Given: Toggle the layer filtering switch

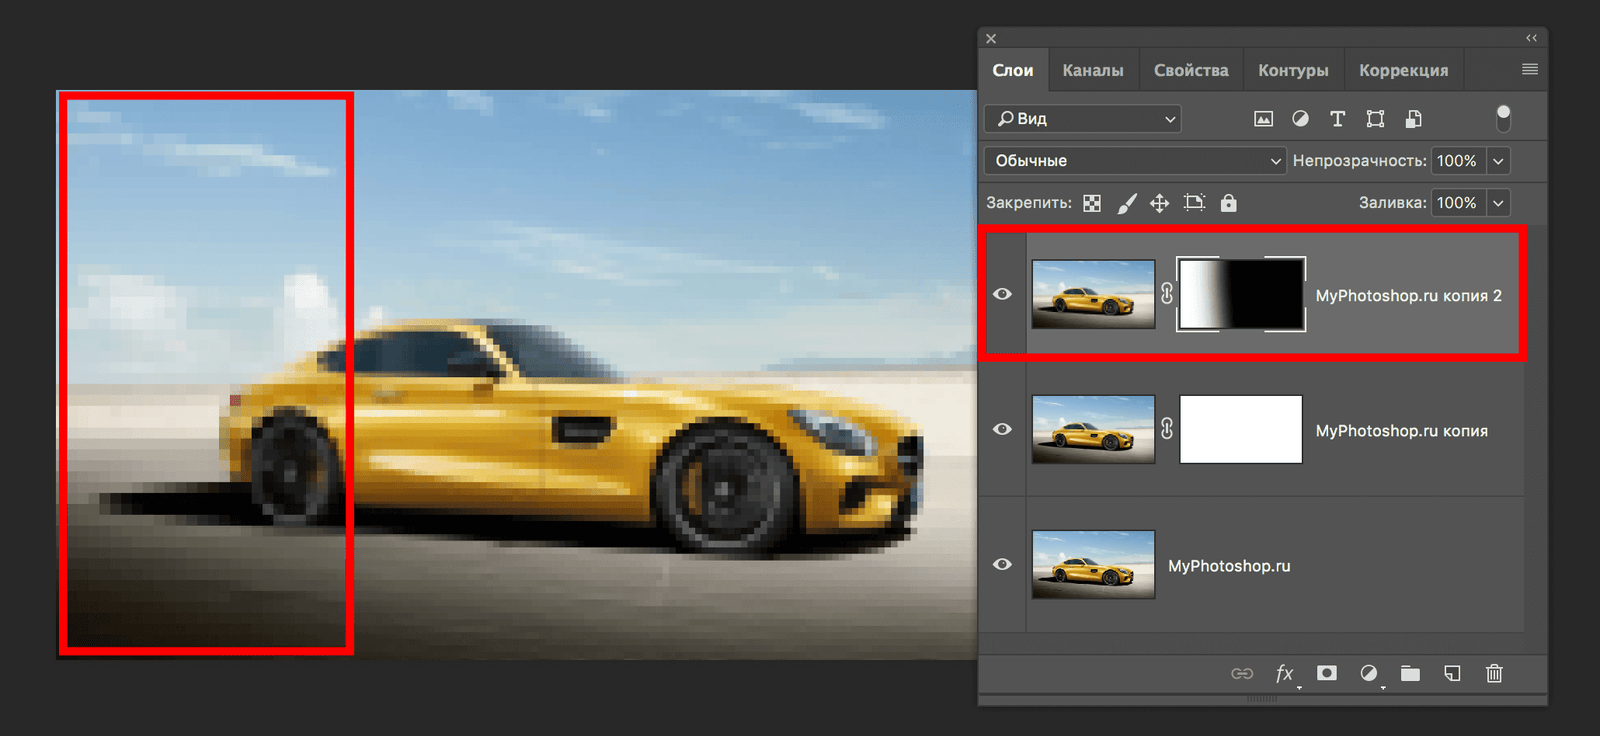Looking at the screenshot, I should tap(1503, 118).
